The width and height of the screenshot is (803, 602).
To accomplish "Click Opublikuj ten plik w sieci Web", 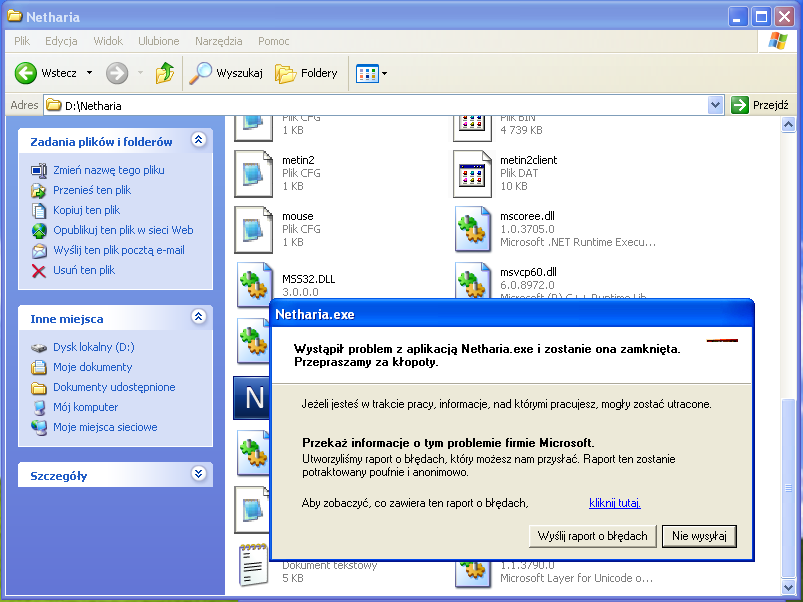I will click(123, 230).
